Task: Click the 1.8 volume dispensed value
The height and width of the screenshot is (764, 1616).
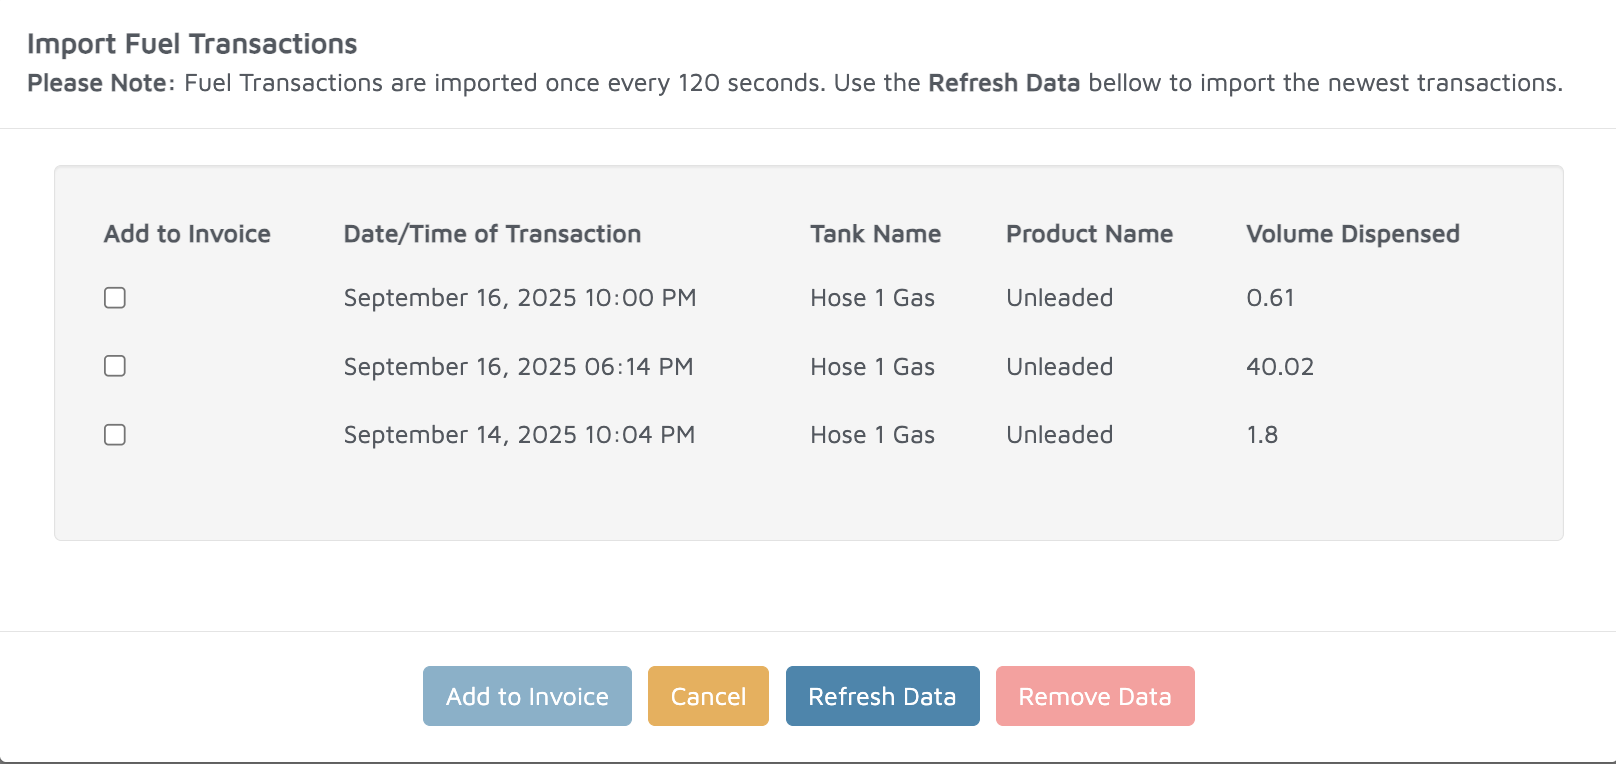Action: 1262,435
